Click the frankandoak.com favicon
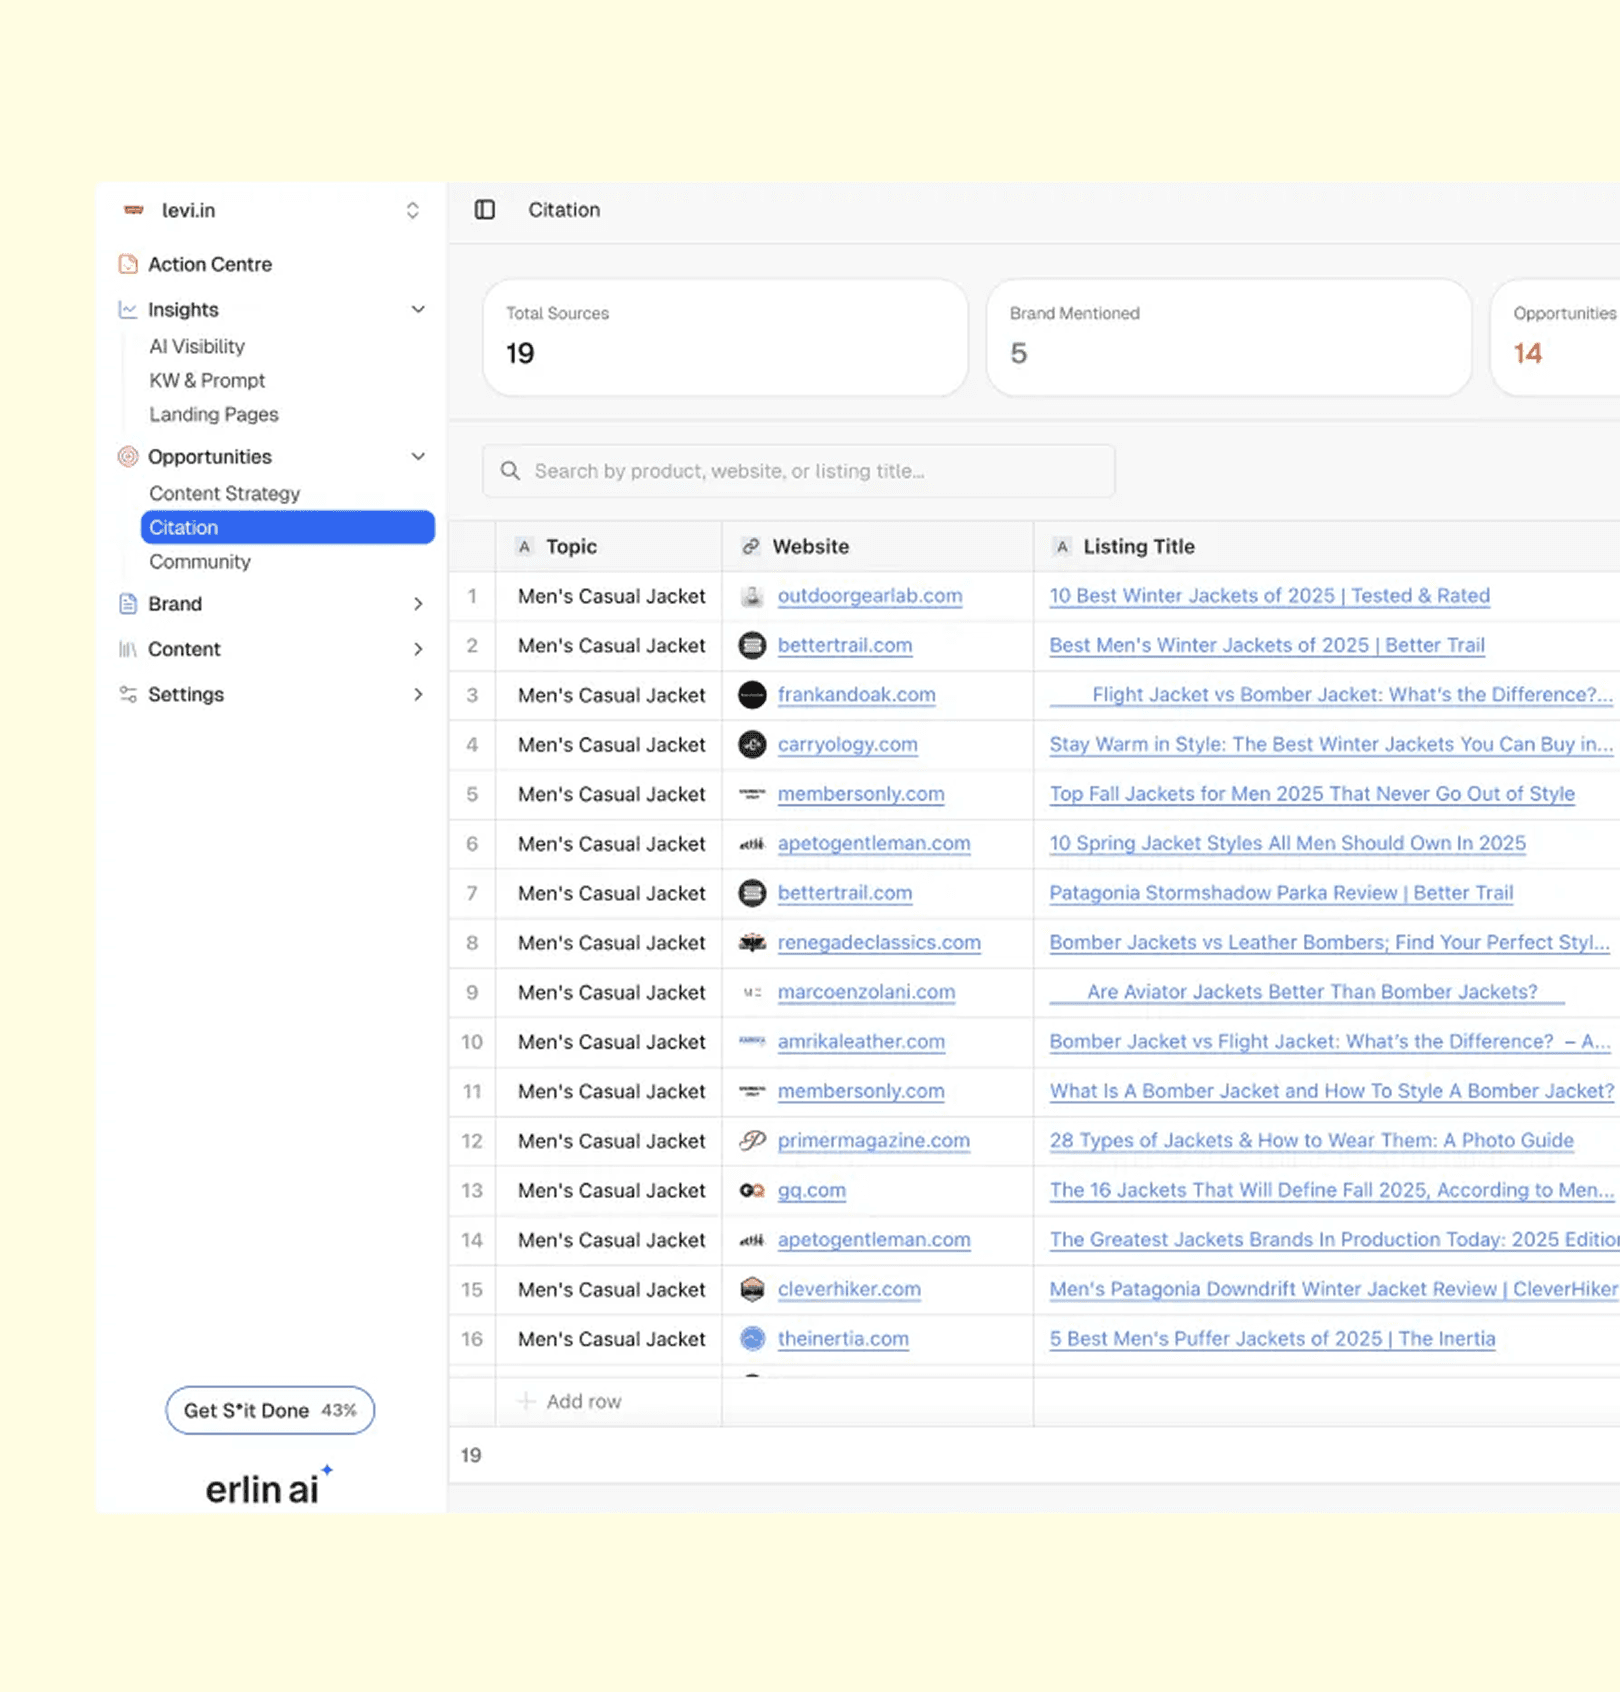 click(x=752, y=695)
